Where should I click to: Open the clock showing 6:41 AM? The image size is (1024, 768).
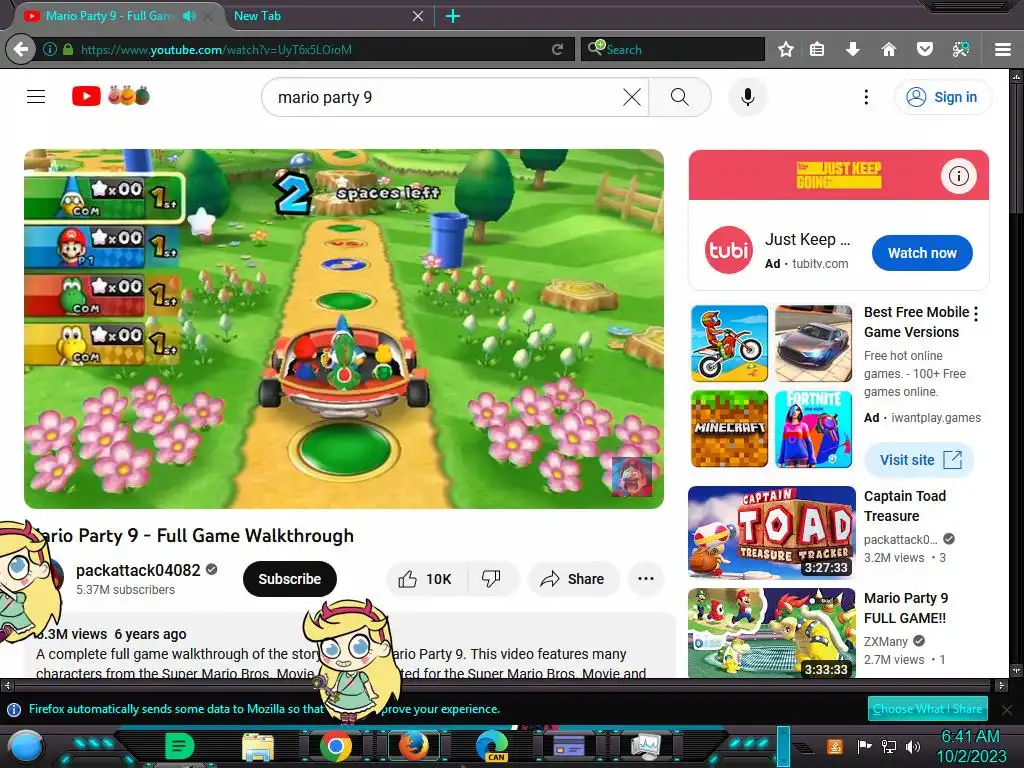pyautogui.click(x=972, y=746)
